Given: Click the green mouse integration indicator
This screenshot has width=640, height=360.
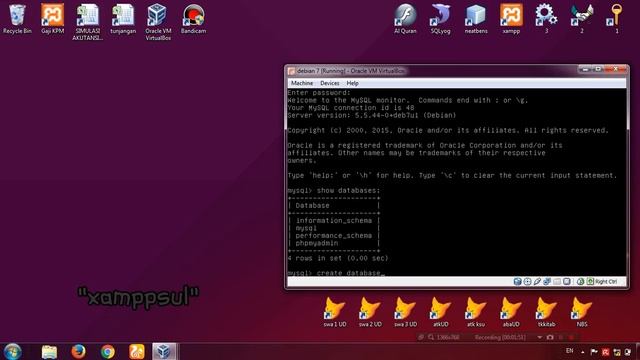Looking at the screenshot, I should (580, 282).
